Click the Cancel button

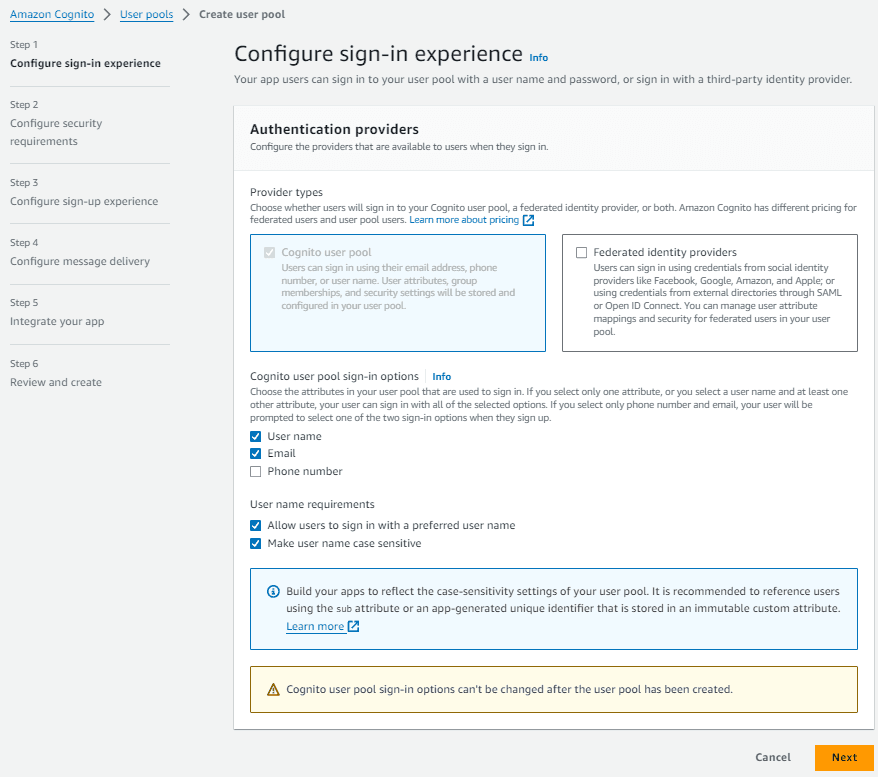773,757
